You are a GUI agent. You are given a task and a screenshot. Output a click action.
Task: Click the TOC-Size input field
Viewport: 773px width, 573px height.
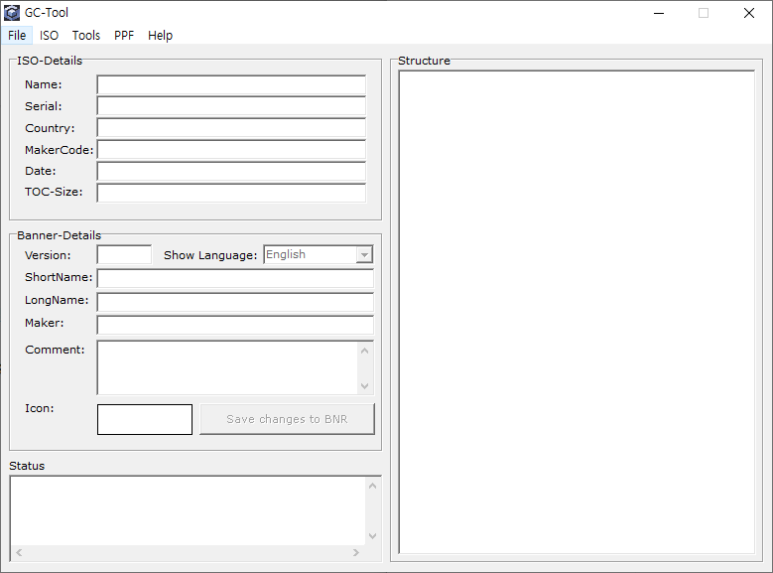[231, 193]
